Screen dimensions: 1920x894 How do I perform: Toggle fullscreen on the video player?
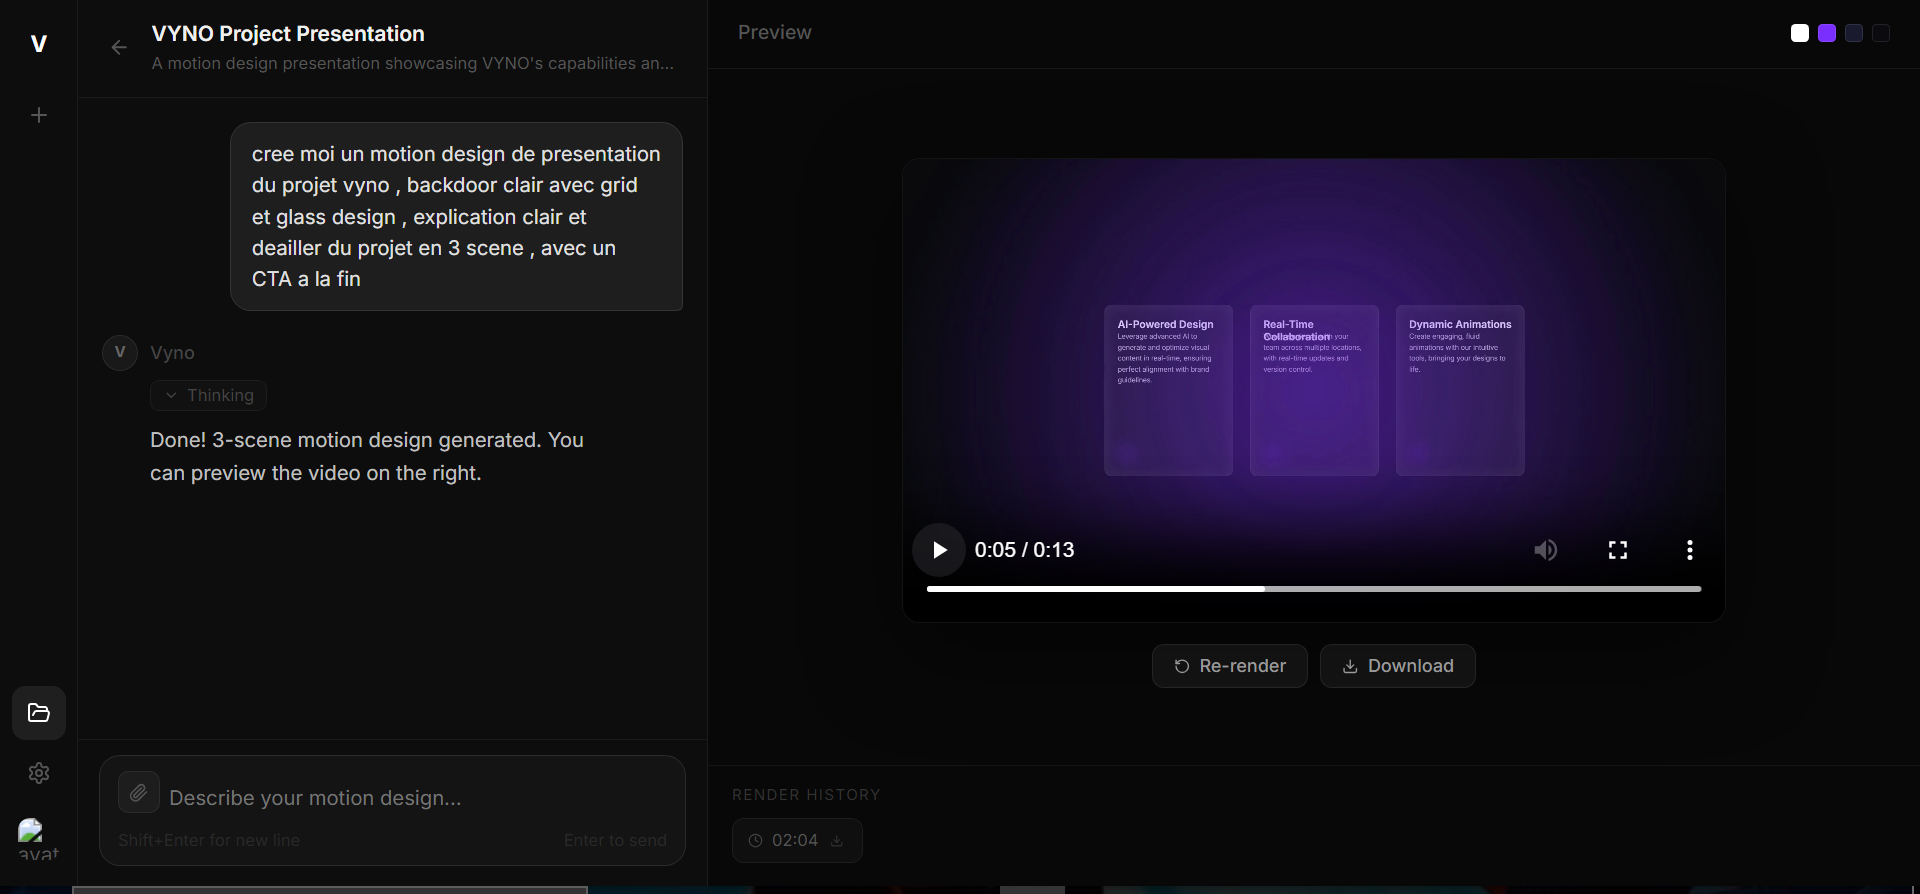1618,550
